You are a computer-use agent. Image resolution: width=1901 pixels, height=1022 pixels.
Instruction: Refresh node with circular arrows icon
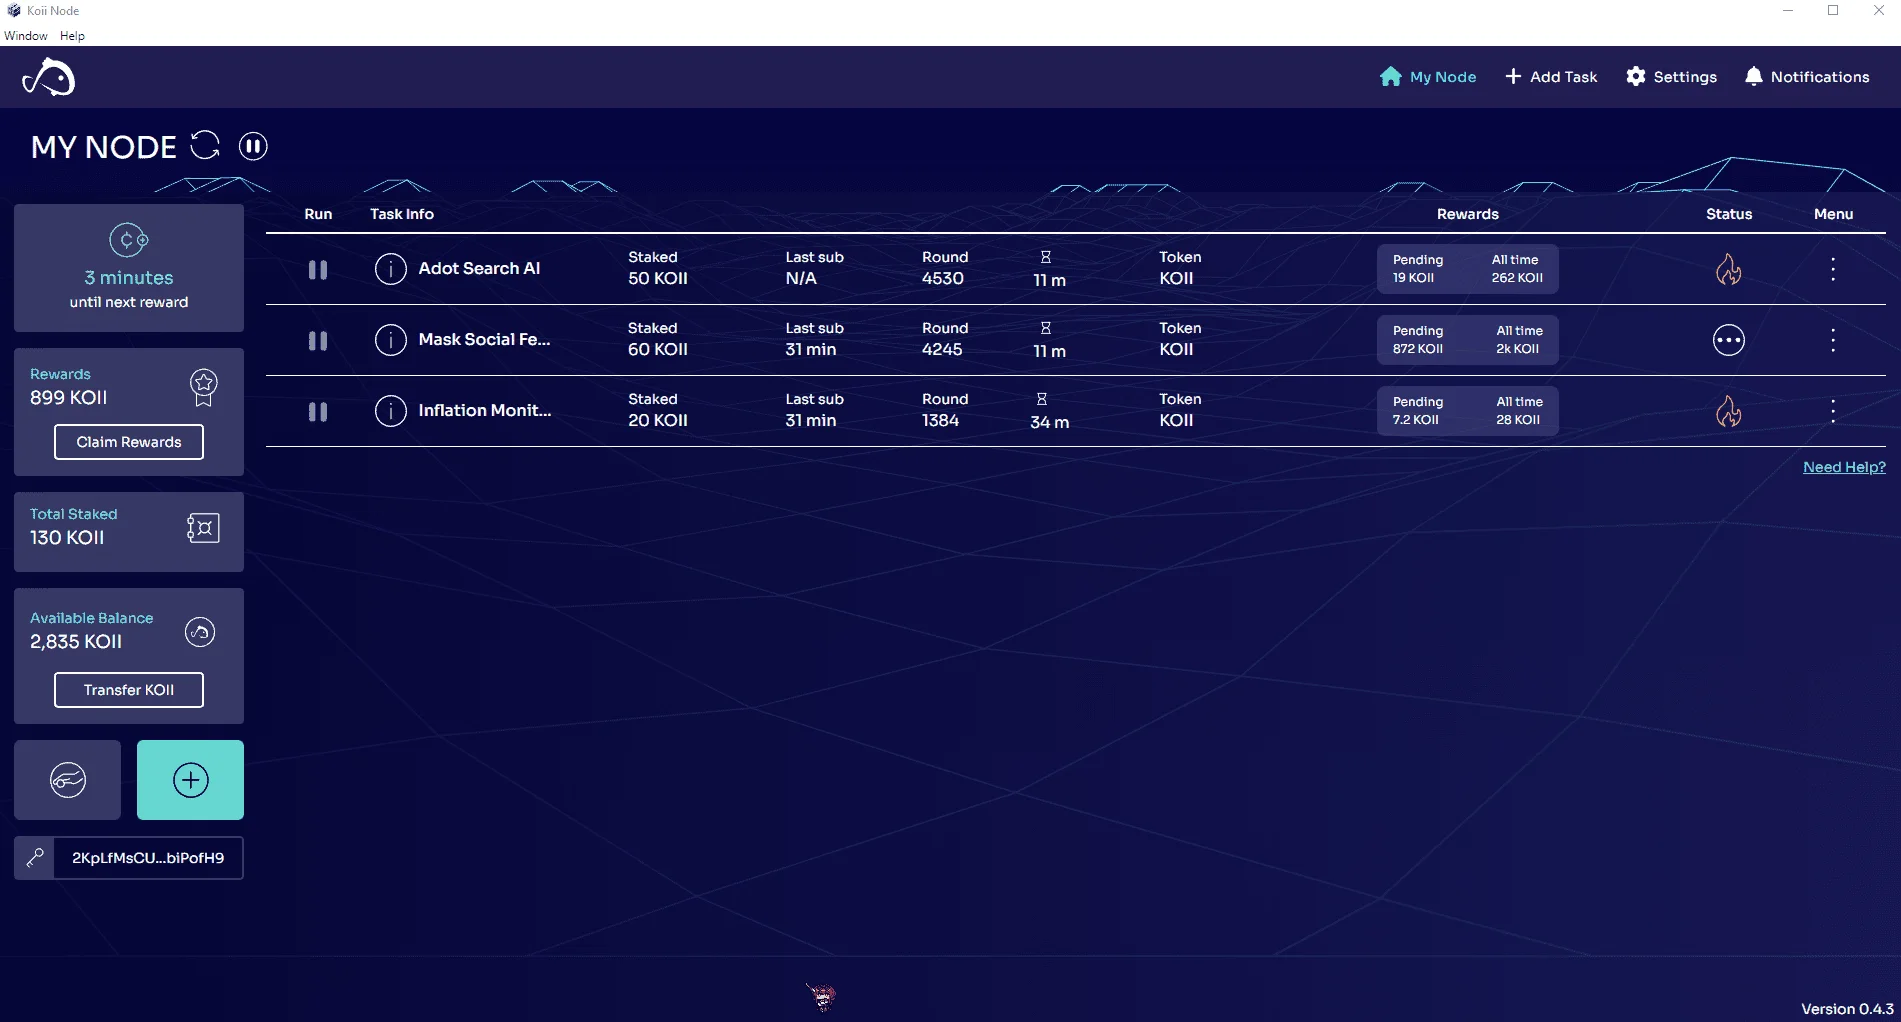[x=205, y=145]
